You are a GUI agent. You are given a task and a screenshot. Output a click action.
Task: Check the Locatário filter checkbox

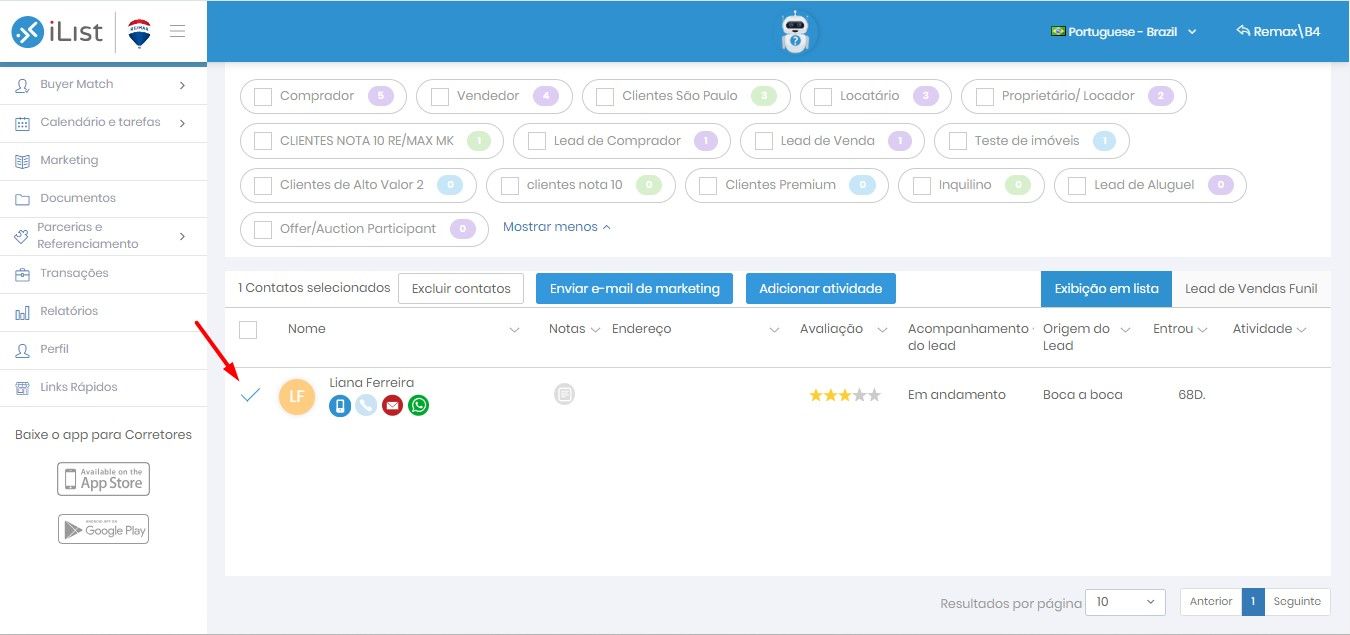[823, 96]
